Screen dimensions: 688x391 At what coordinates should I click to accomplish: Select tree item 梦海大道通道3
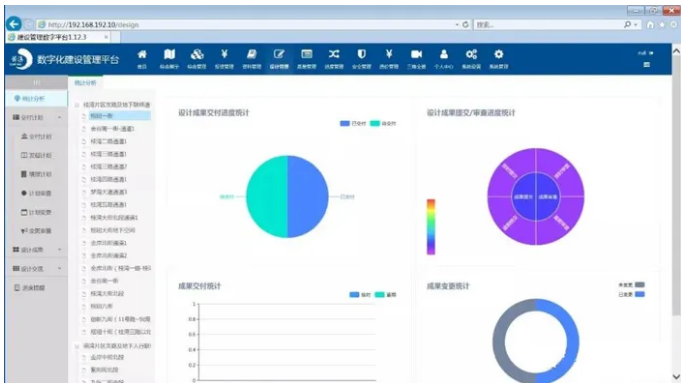(108, 192)
